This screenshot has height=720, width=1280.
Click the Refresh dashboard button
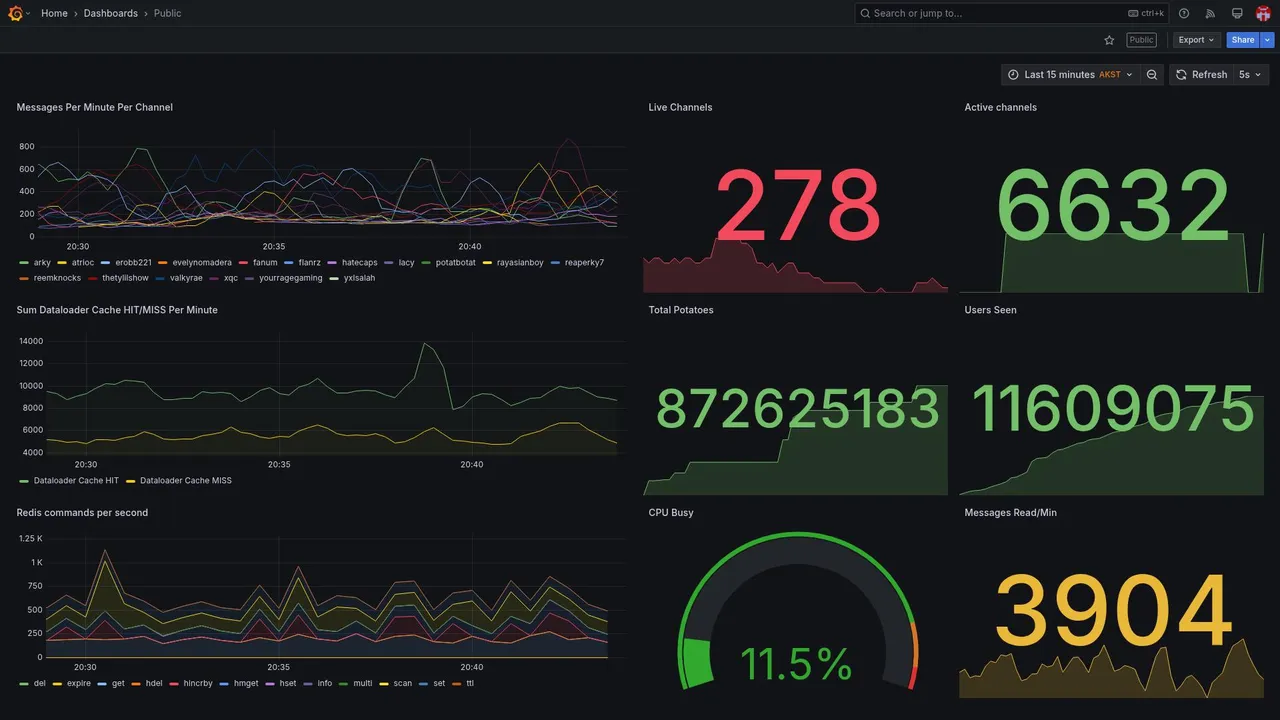click(1201, 75)
